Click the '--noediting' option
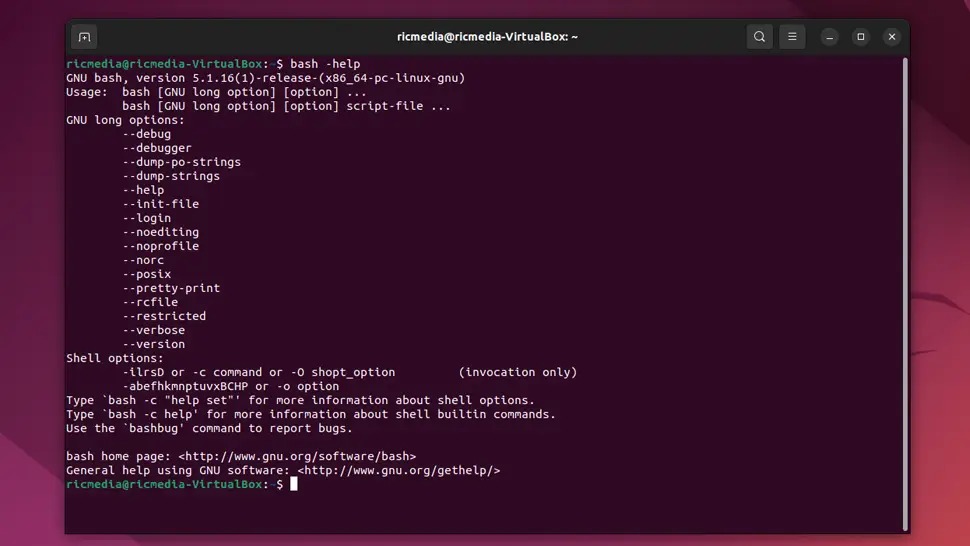 [x=161, y=232]
